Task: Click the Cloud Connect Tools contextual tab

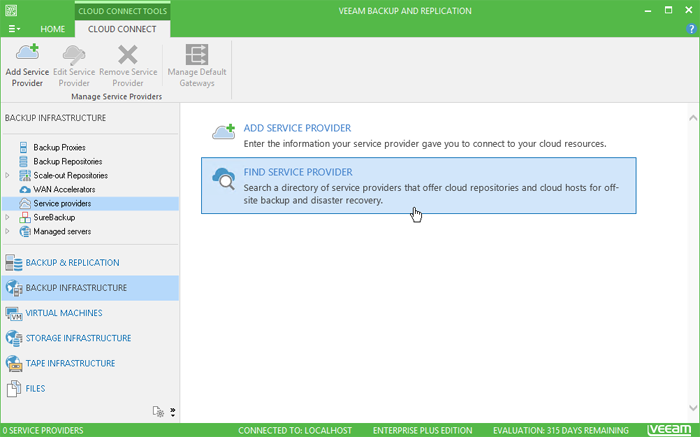Action: [x=122, y=11]
